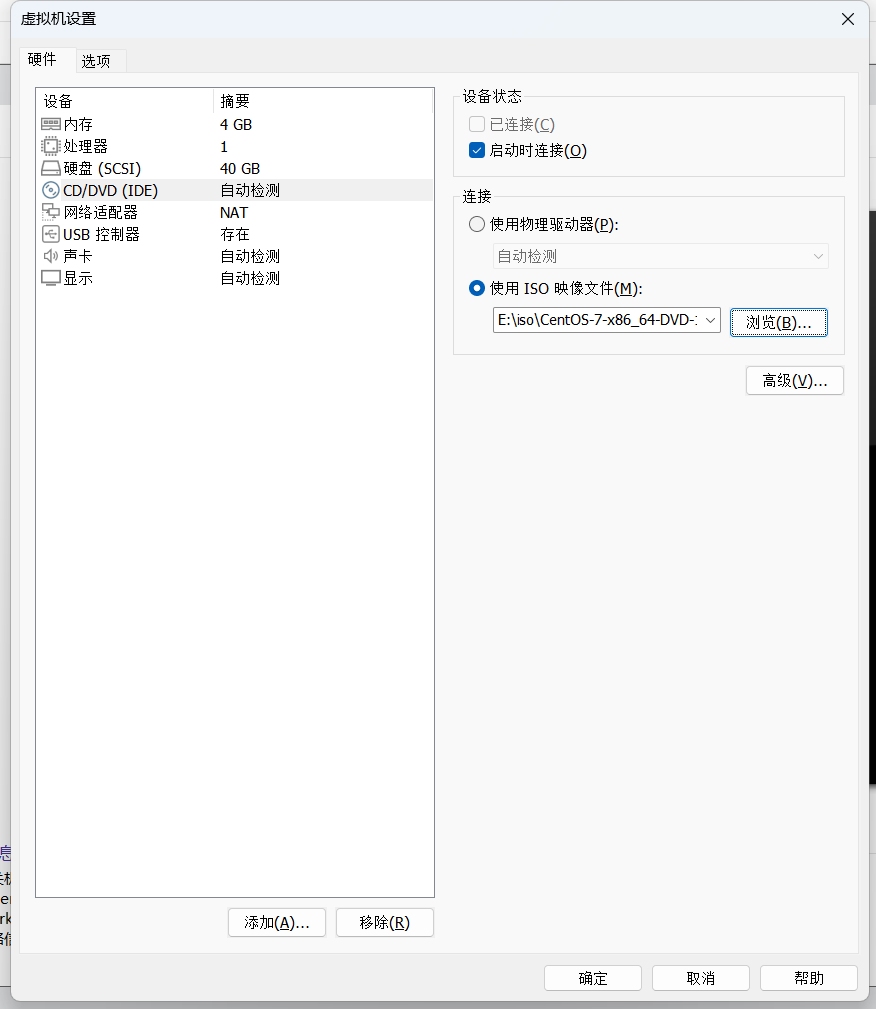Click the 添加(A)... button
This screenshot has height=1009, width=876.
click(277, 923)
